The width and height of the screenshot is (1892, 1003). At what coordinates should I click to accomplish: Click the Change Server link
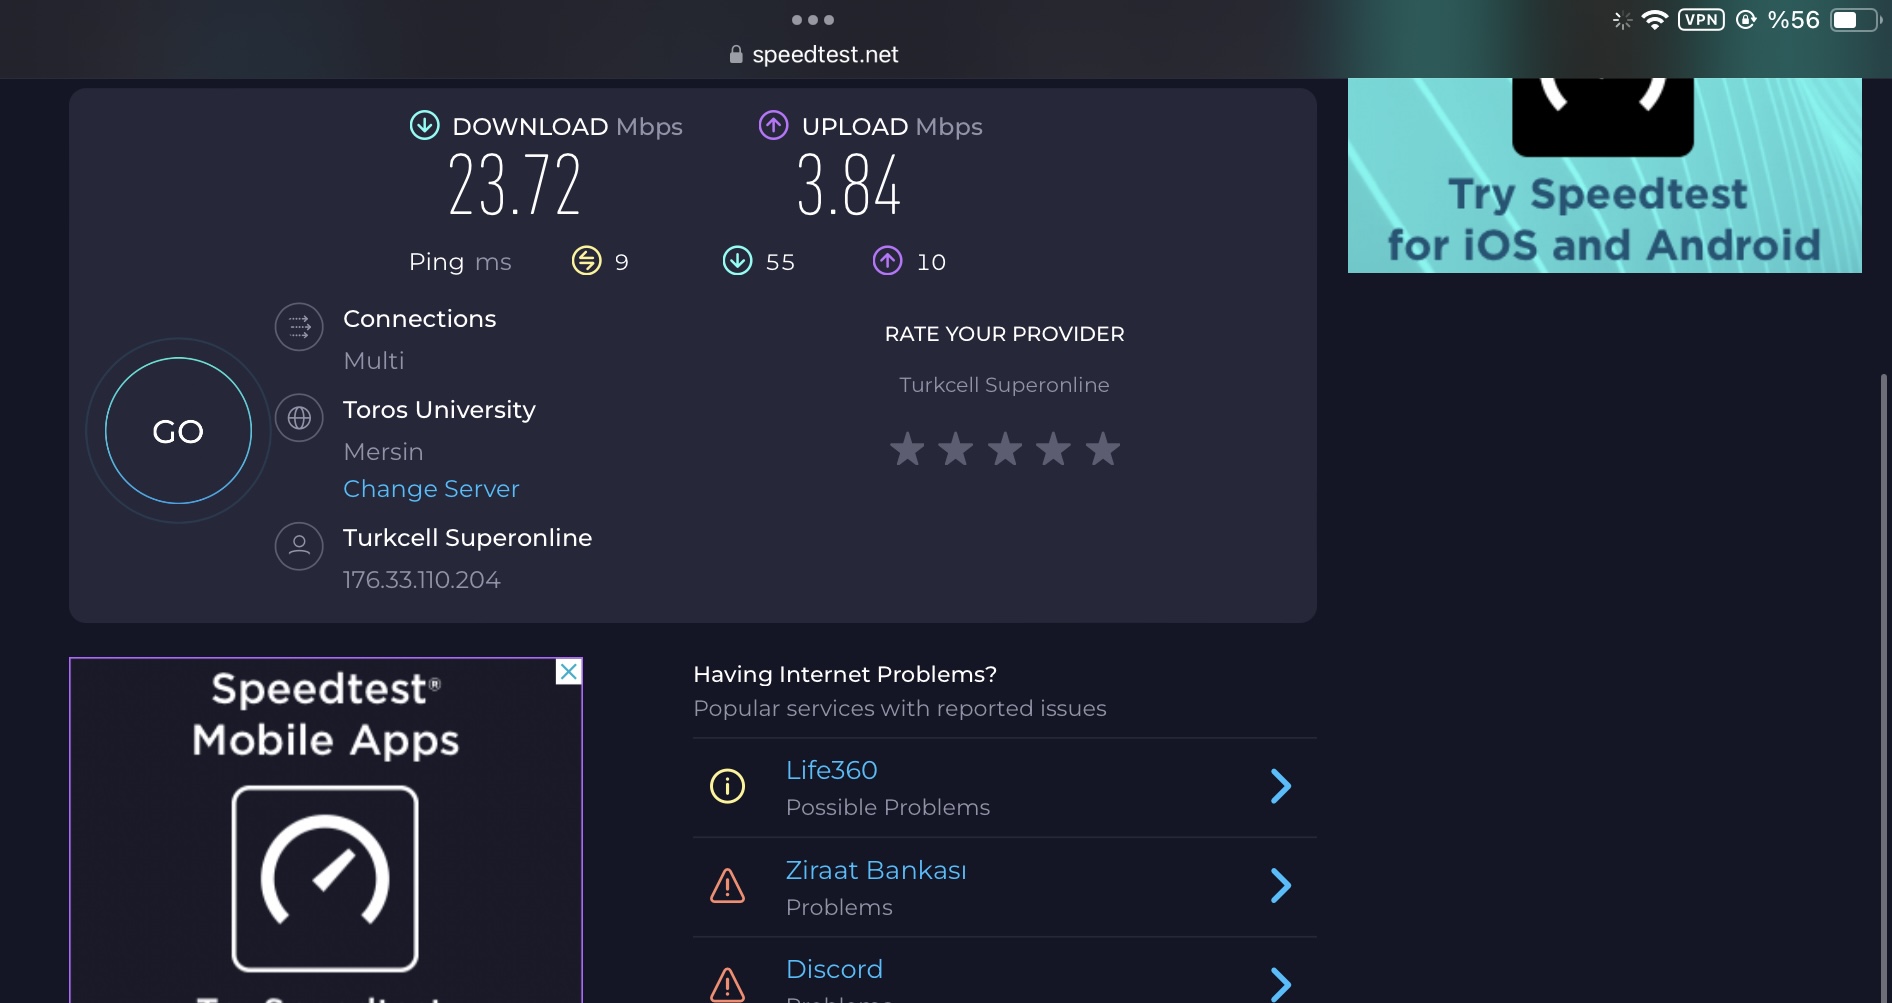pyautogui.click(x=431, y=489)
